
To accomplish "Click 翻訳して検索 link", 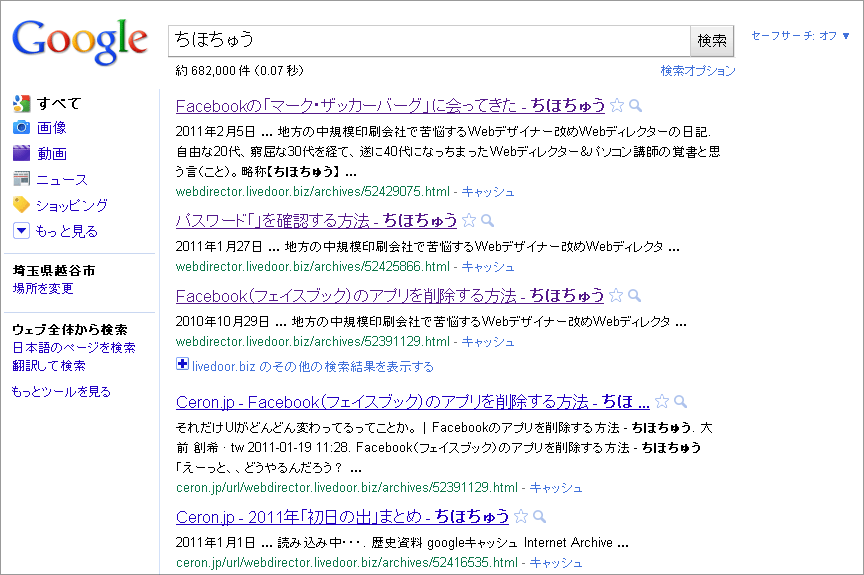I will coord(49,366).
